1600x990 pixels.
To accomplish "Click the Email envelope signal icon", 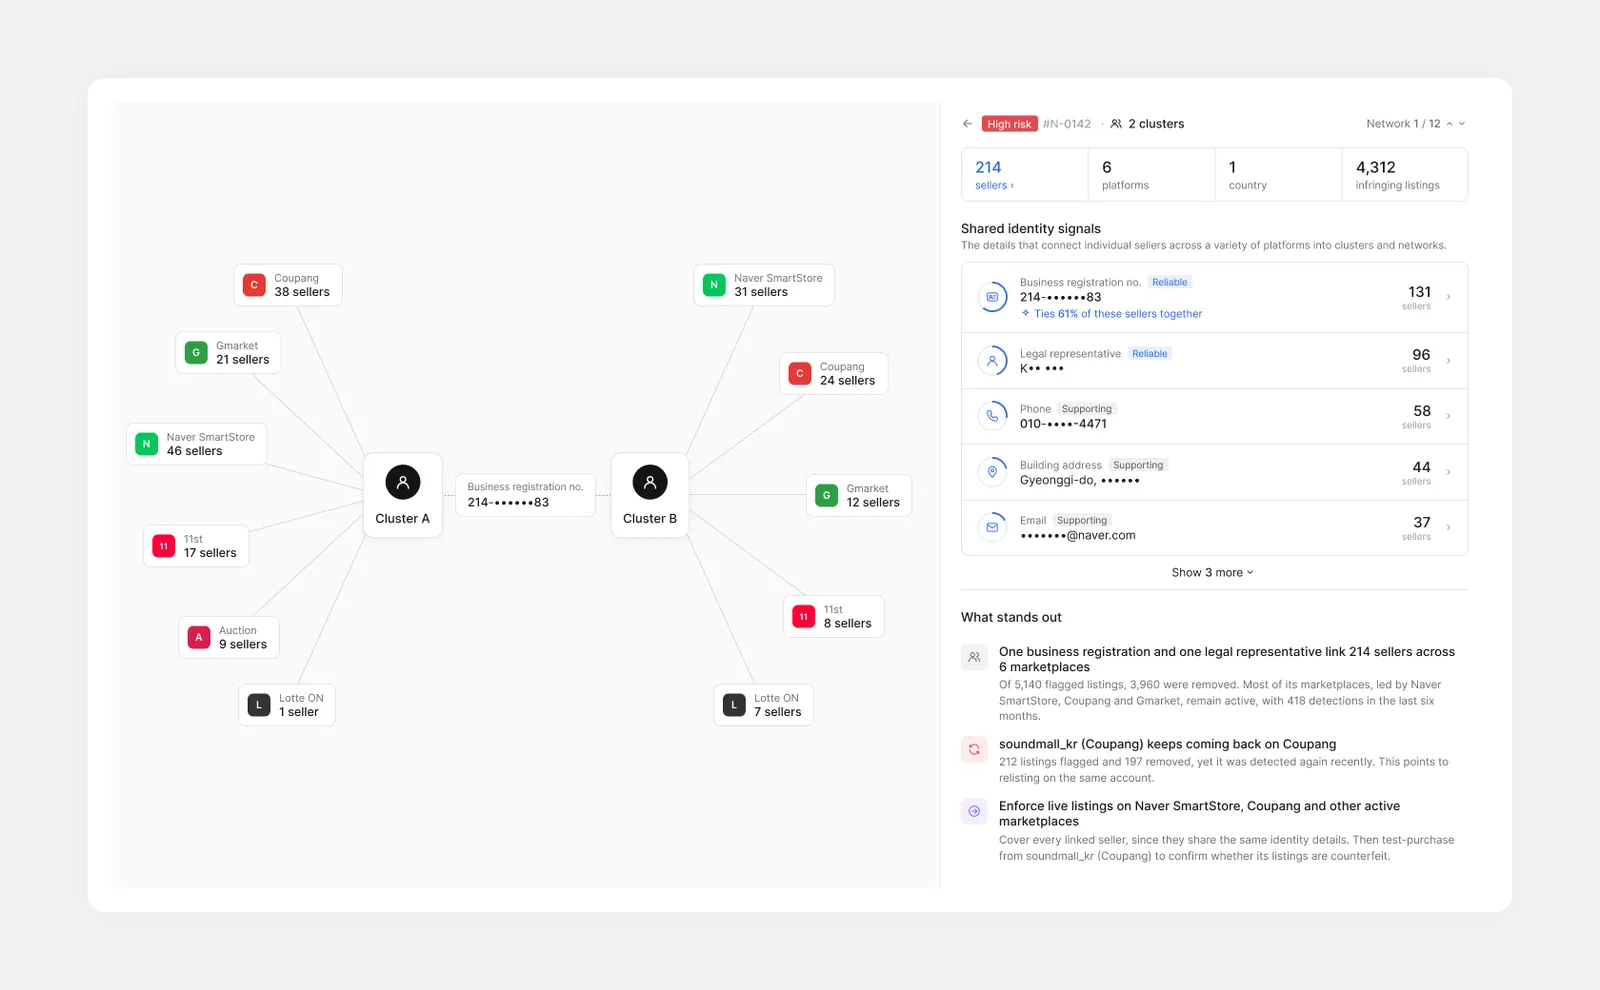I will tap(992, 527).
